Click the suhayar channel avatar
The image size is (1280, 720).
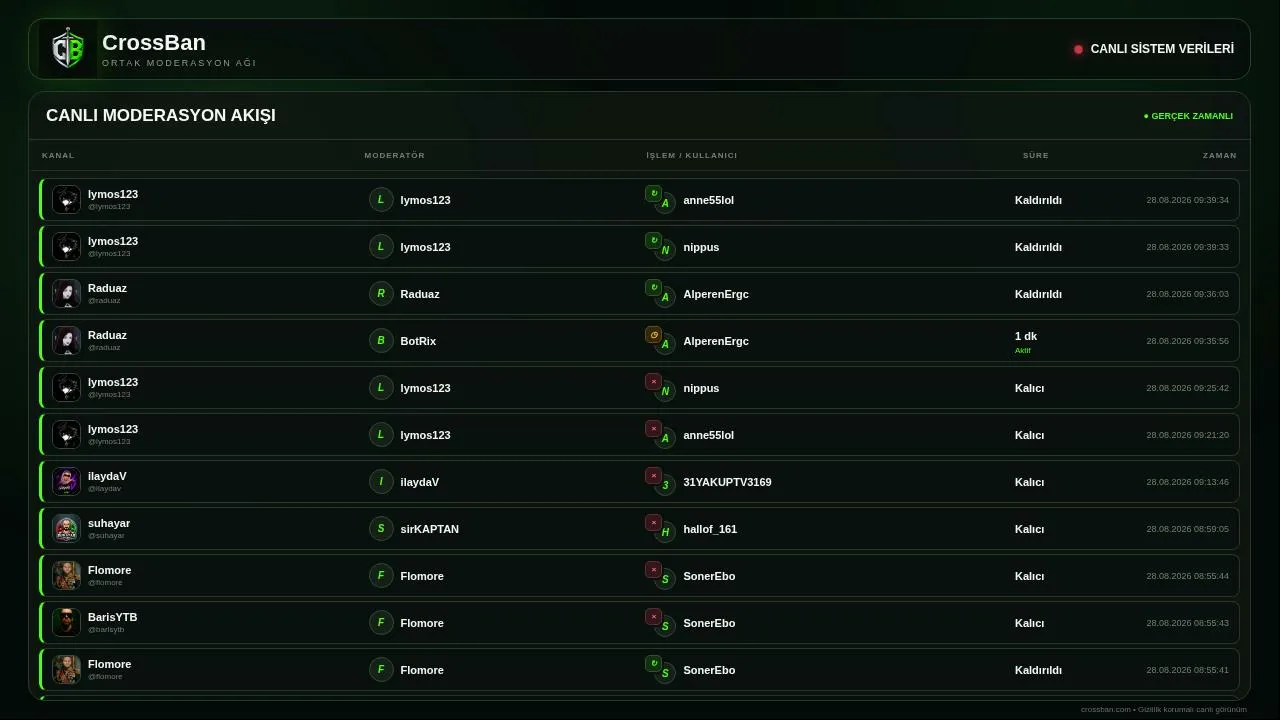point(66,528)
